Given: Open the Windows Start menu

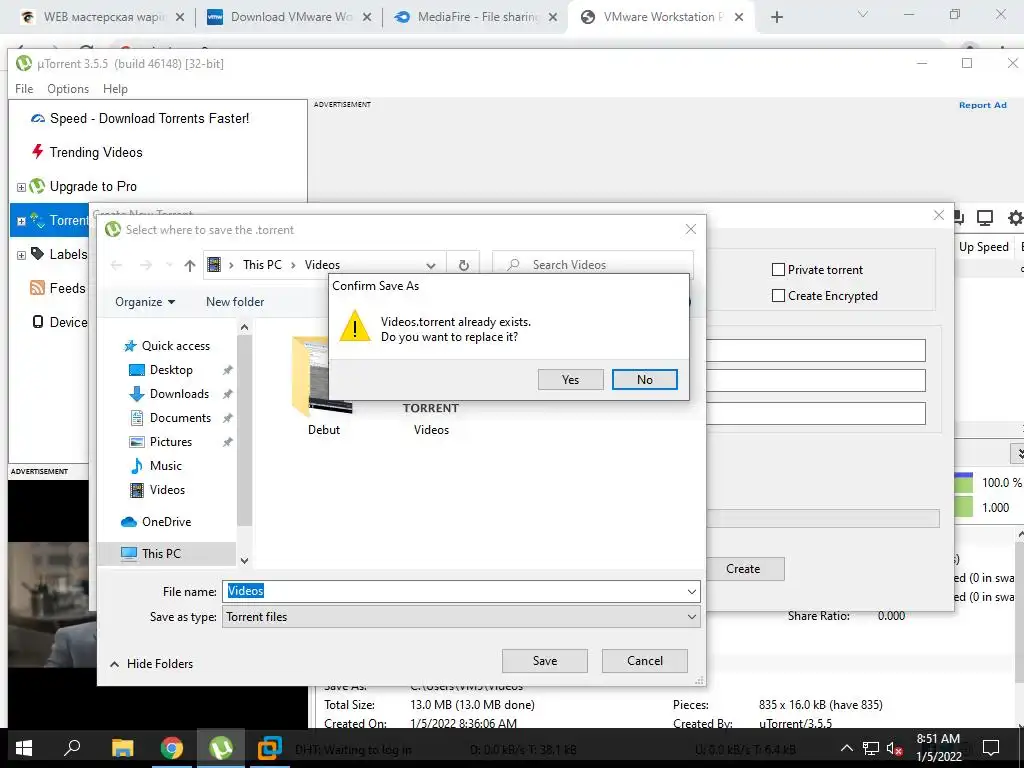Looking at the screenshot, I should click(24, 748).
